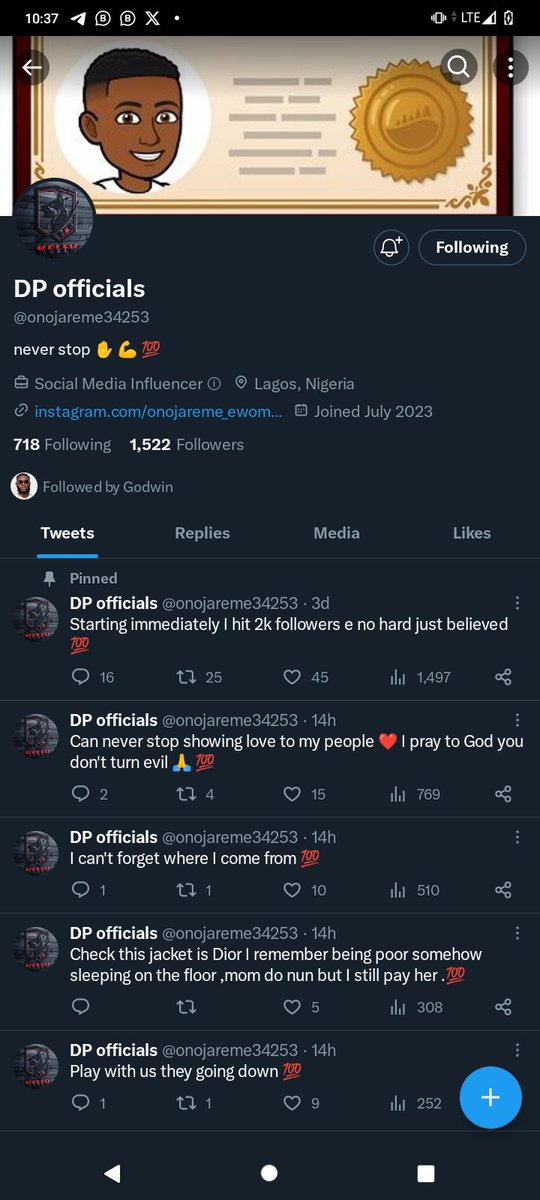Open options menu on "Play with us" tweet
This screenshot has height=1200, width=540.
tap(517, 1050)
